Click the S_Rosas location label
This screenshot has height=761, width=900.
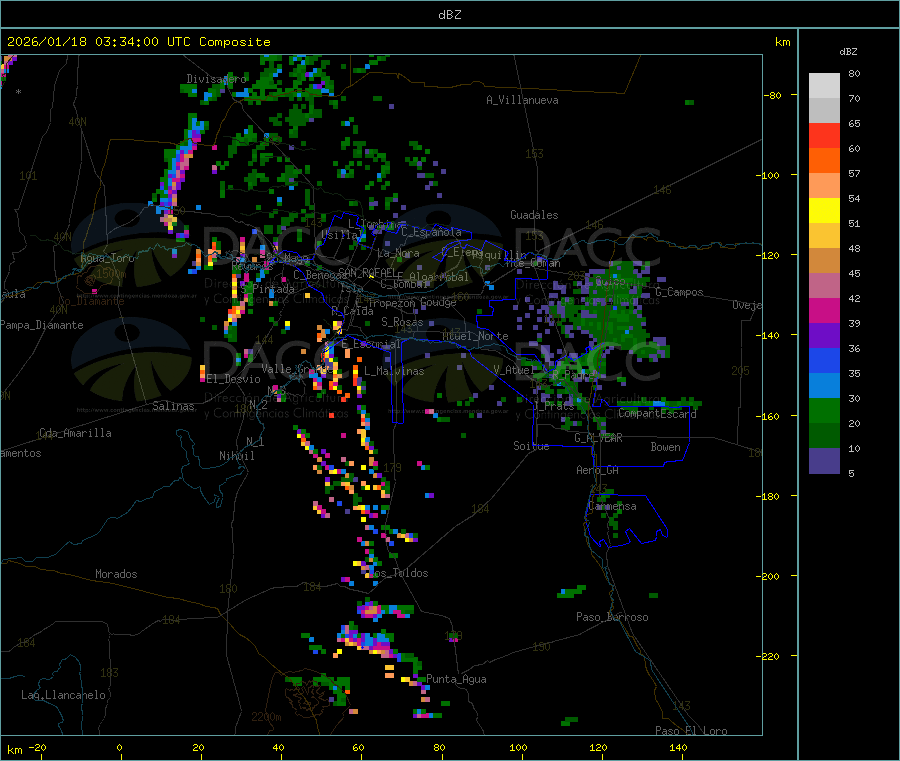(x=402, y=322)
